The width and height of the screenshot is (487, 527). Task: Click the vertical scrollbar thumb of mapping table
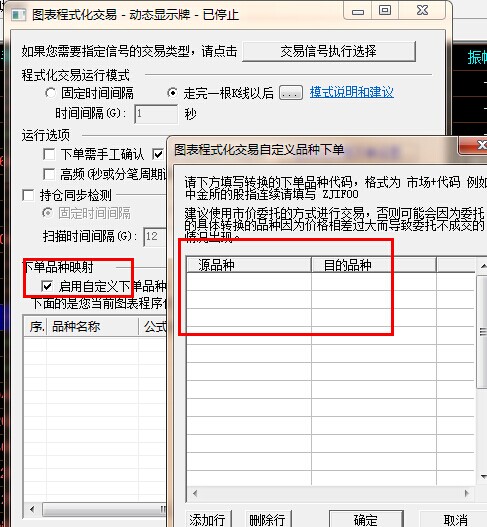point(483,332)
